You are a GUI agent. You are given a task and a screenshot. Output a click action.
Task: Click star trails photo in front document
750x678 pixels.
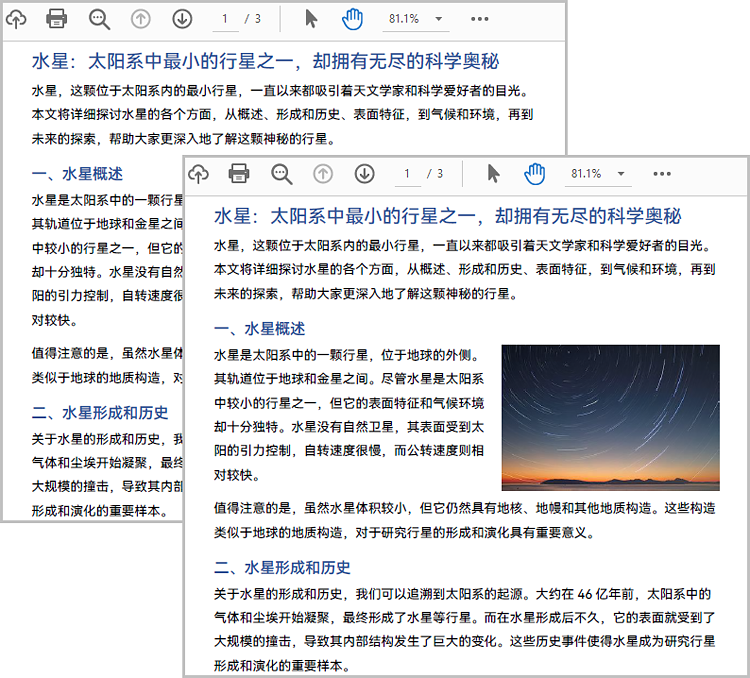(610, 418)
